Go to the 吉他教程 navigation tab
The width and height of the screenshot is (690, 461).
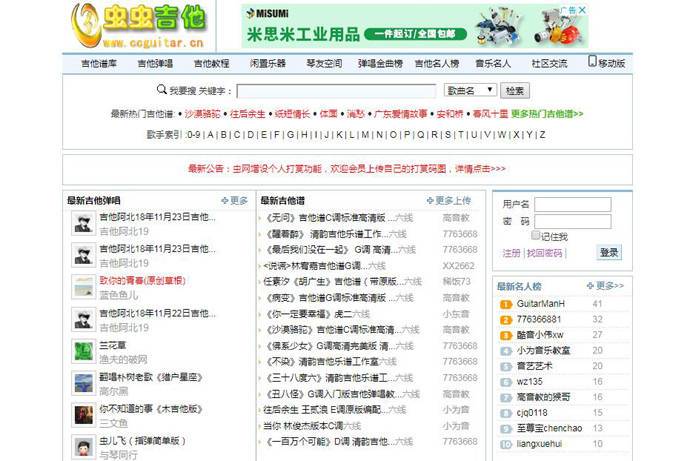click(x=211, y=63)
